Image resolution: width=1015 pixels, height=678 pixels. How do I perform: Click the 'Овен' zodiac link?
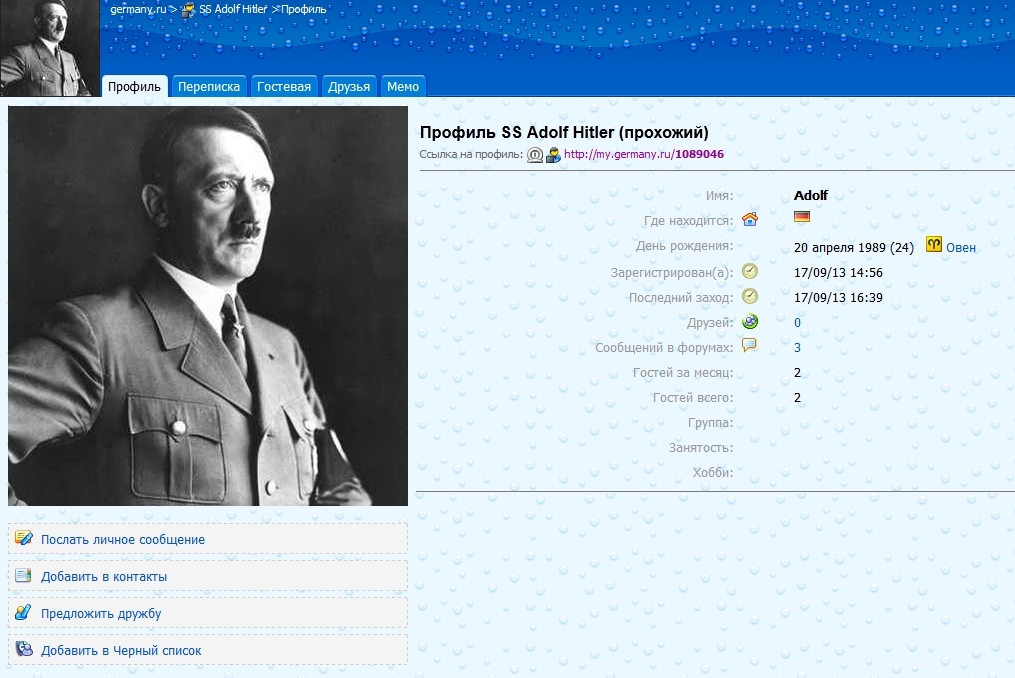click(961, 247)
